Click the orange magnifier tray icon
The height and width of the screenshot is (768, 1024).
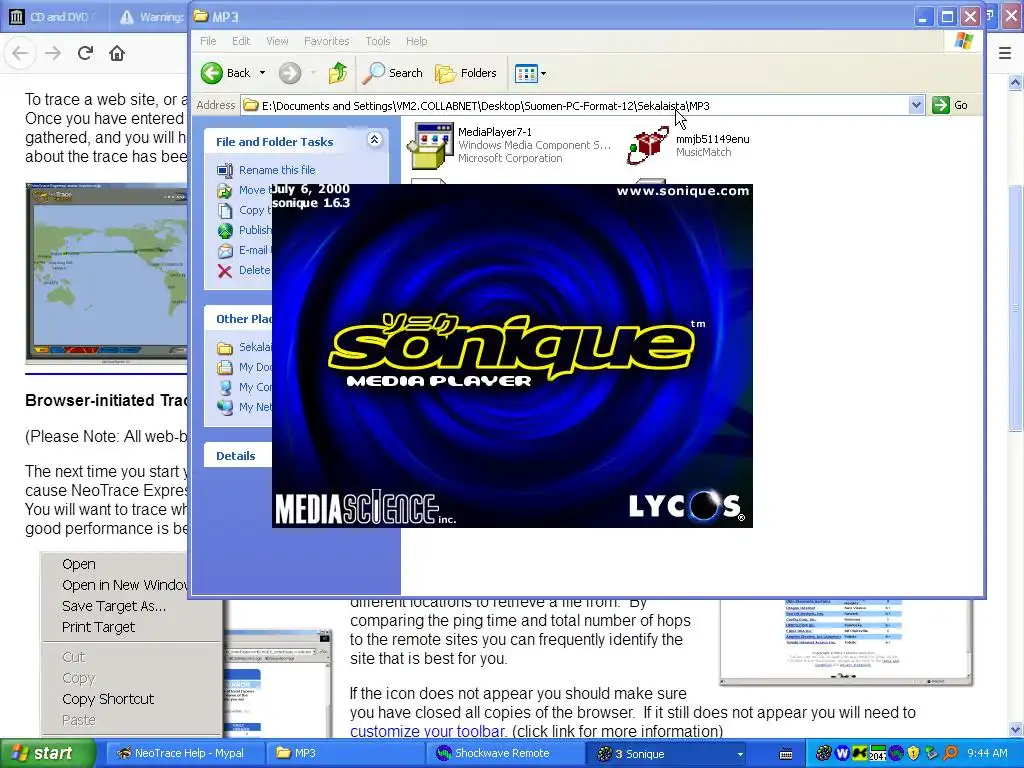click(x=950, y=754)
